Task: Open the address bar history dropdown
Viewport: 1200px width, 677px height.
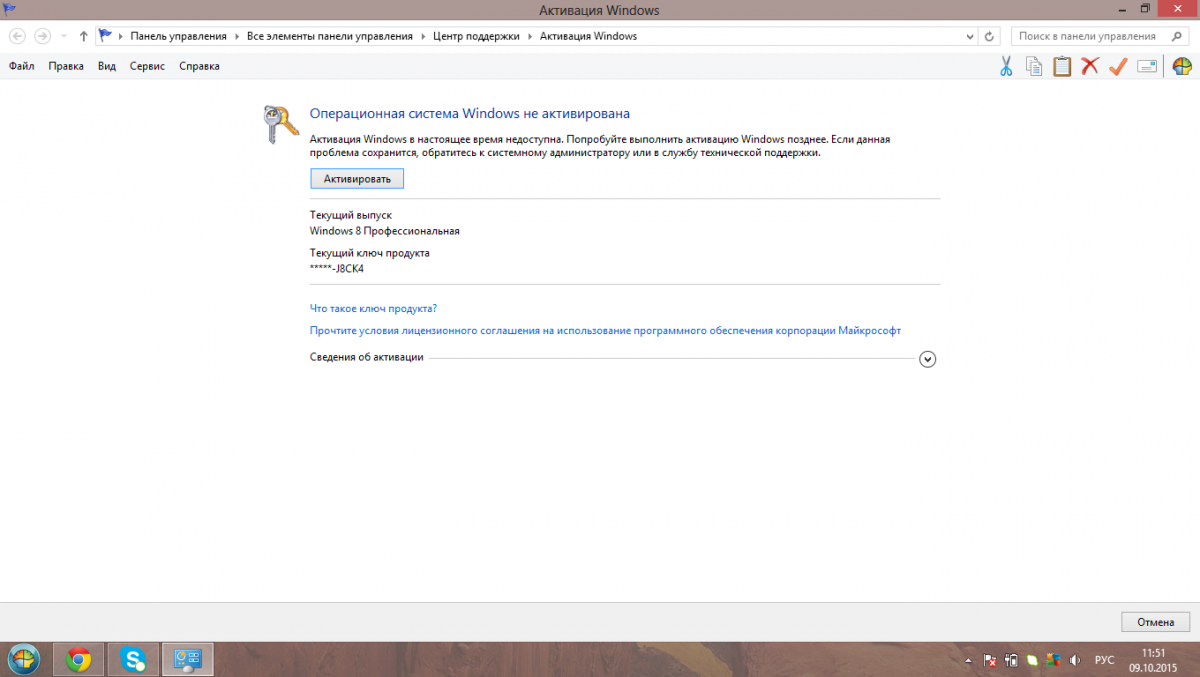Action: tap(969, 36)
